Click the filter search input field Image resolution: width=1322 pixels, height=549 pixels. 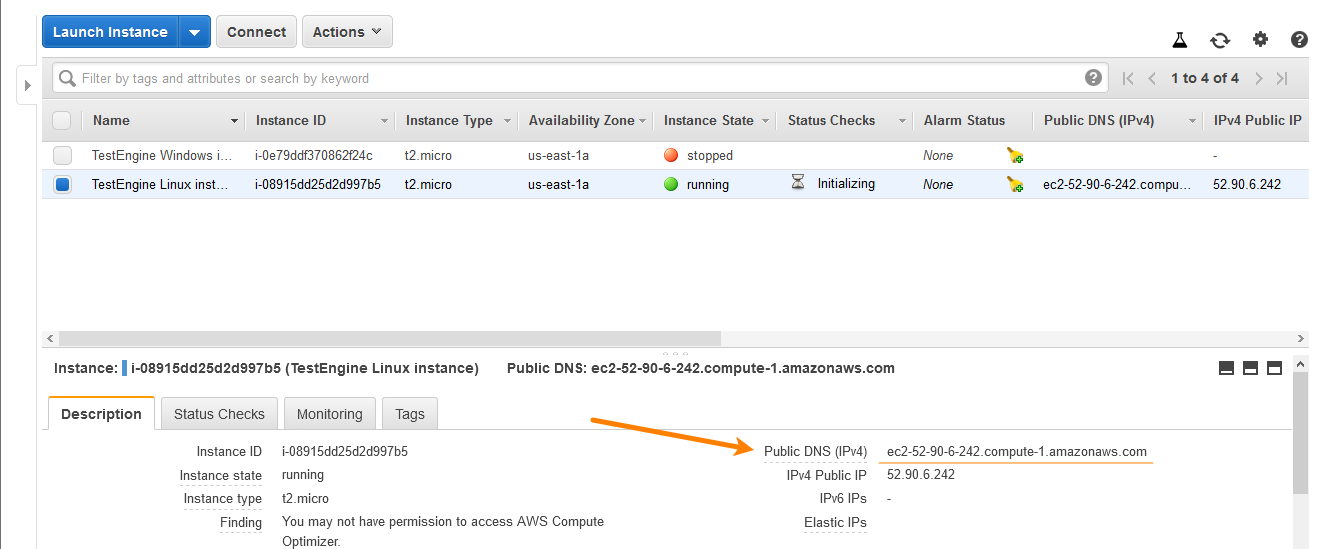[x=580, y=78]
